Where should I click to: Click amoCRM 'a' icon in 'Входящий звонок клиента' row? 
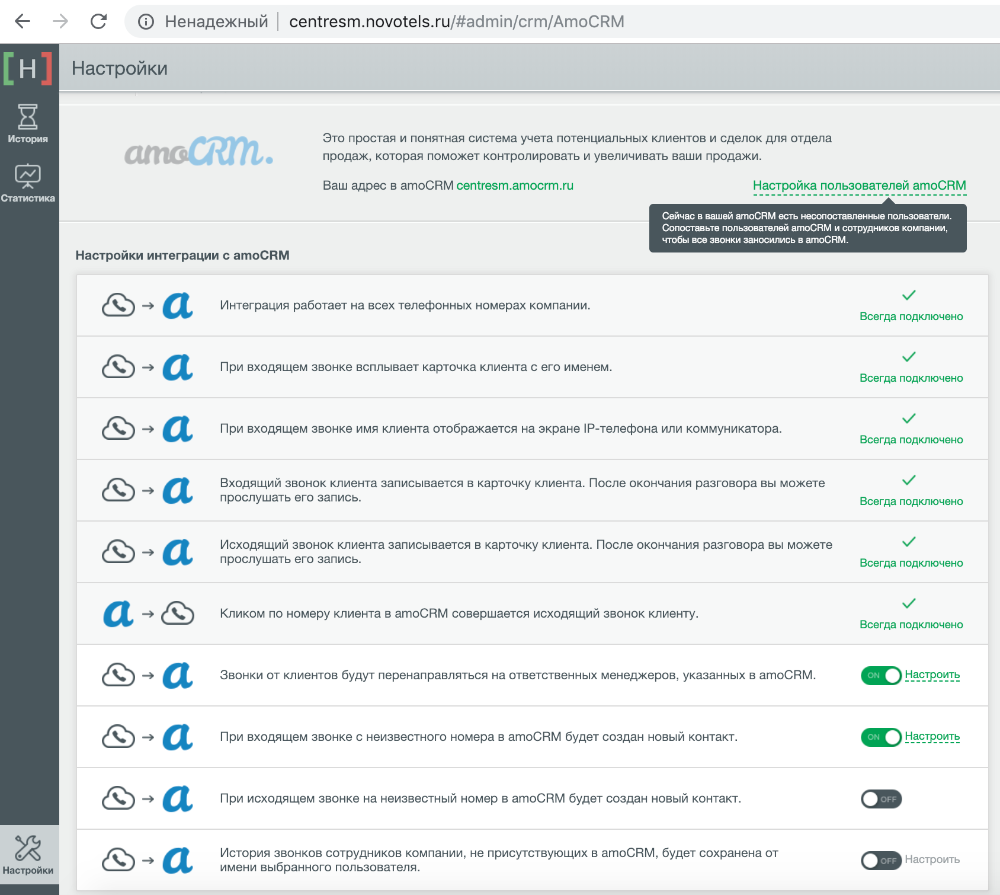coord(178,491)
